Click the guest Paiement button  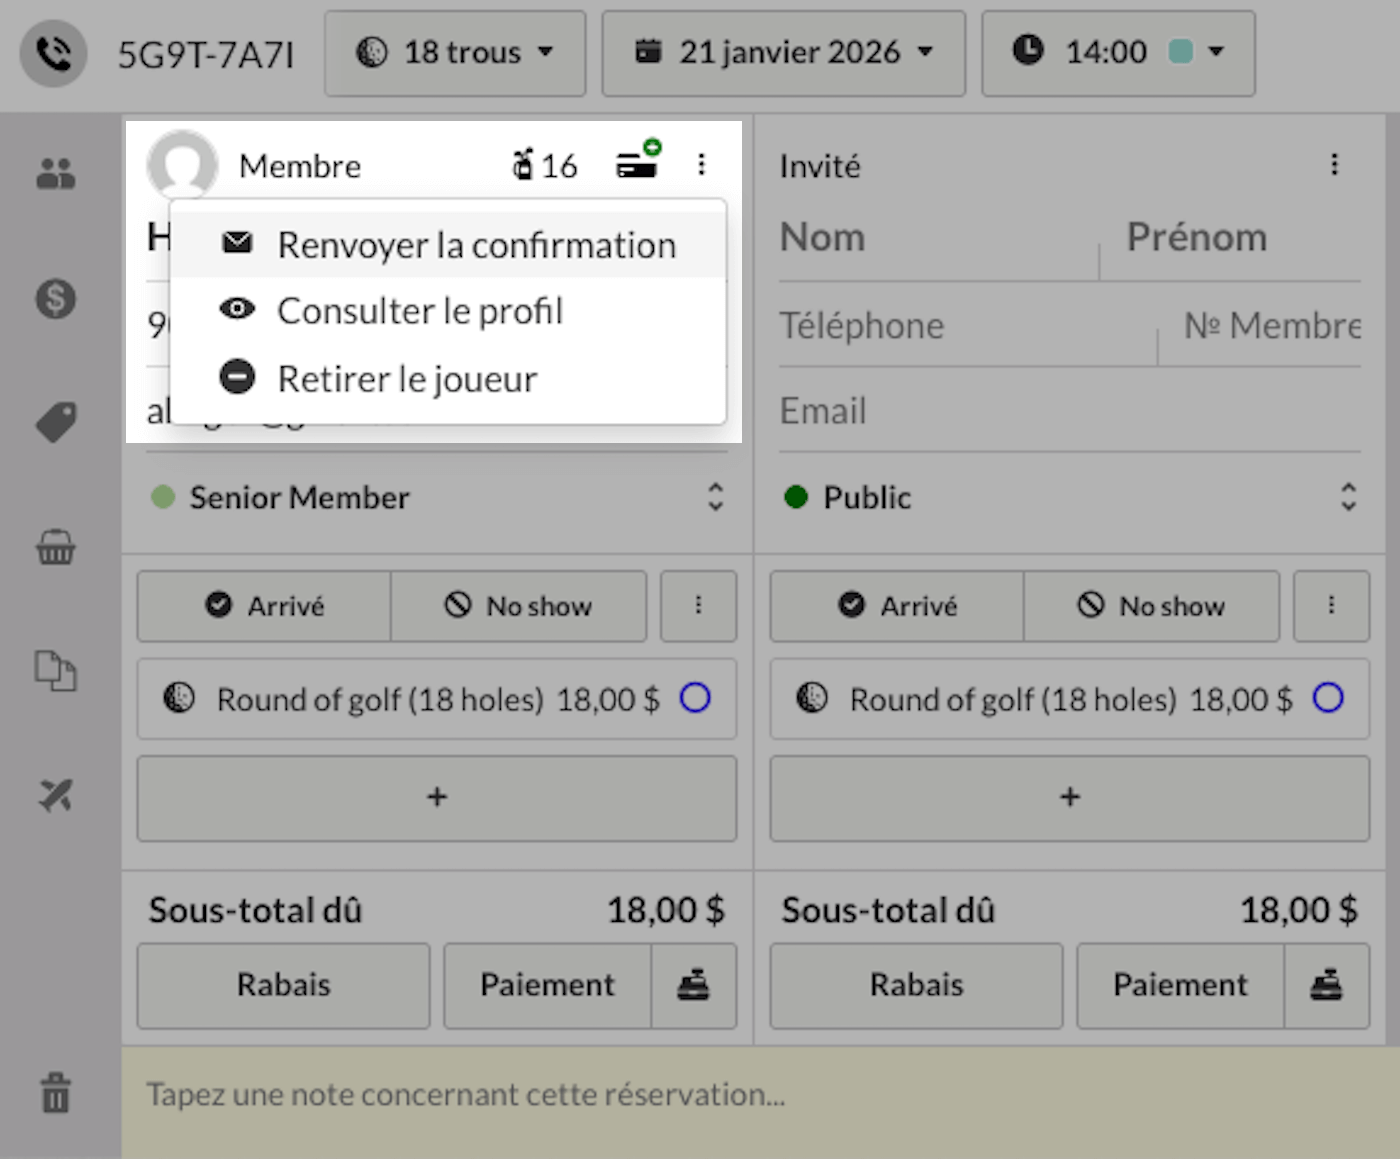[1181, 985]
